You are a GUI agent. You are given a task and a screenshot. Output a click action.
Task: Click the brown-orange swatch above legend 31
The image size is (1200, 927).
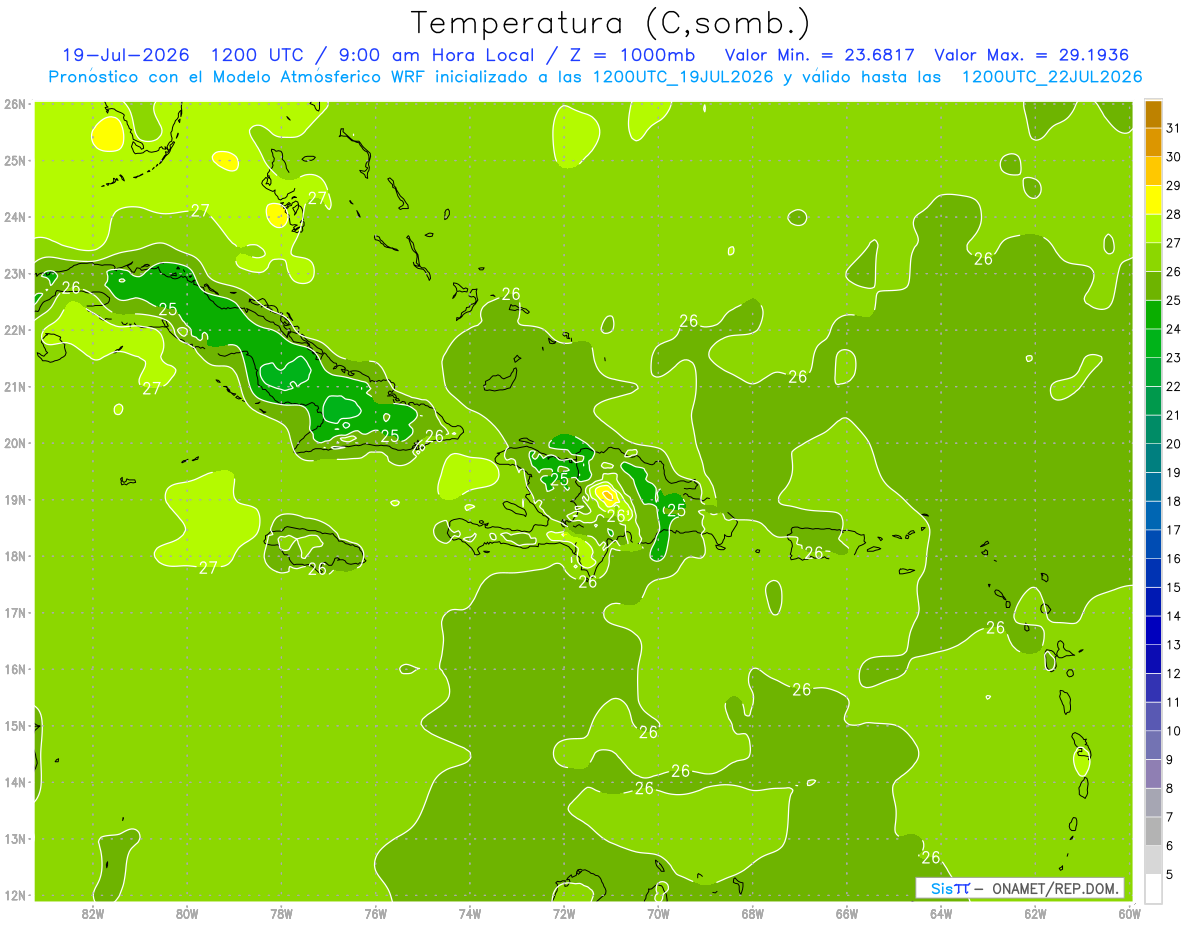click(x=1153, y=114)
